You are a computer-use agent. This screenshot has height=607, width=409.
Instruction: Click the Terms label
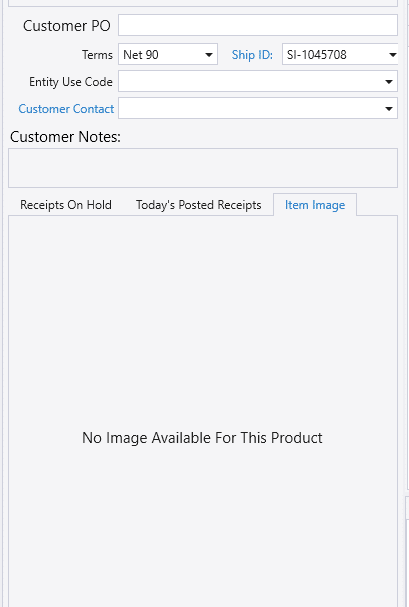coord(97,55)
